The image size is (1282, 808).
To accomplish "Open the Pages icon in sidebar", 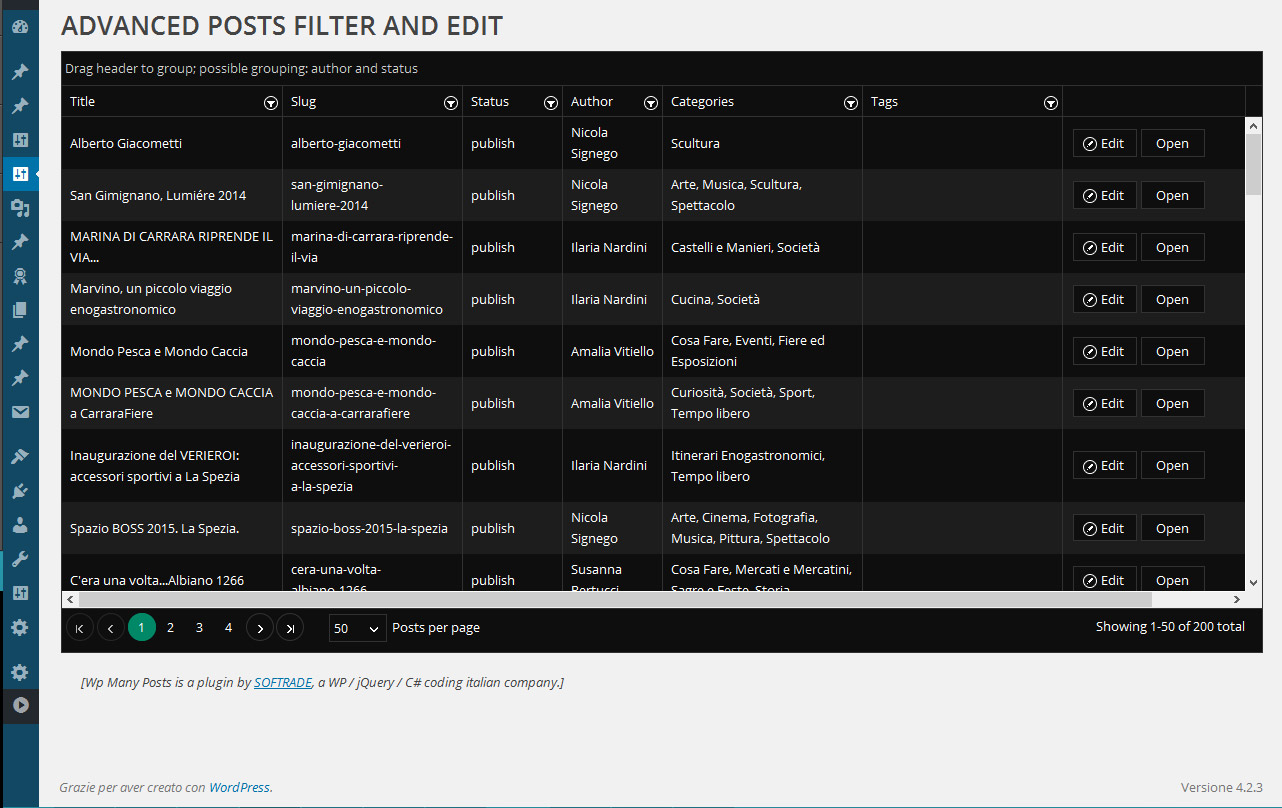I will click(x=20, y=310).
